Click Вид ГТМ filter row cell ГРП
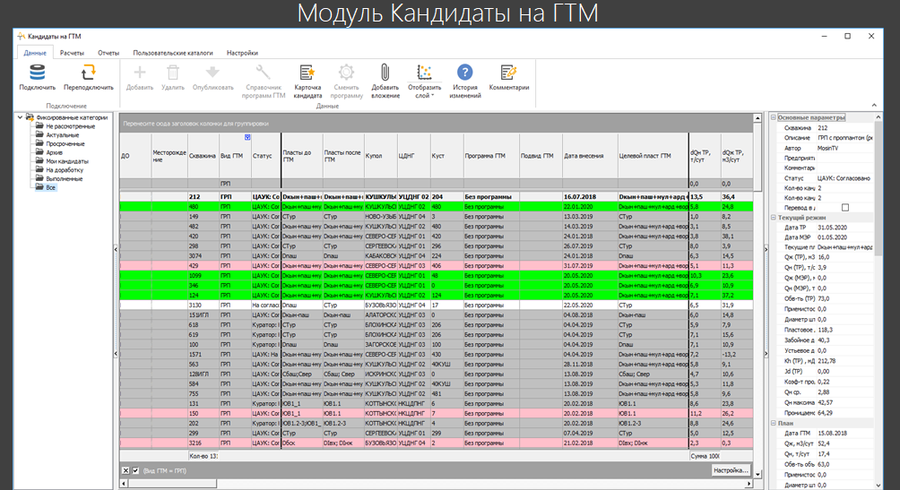Image resolution: width=900 pixels, height=490 pixels. 235,184
